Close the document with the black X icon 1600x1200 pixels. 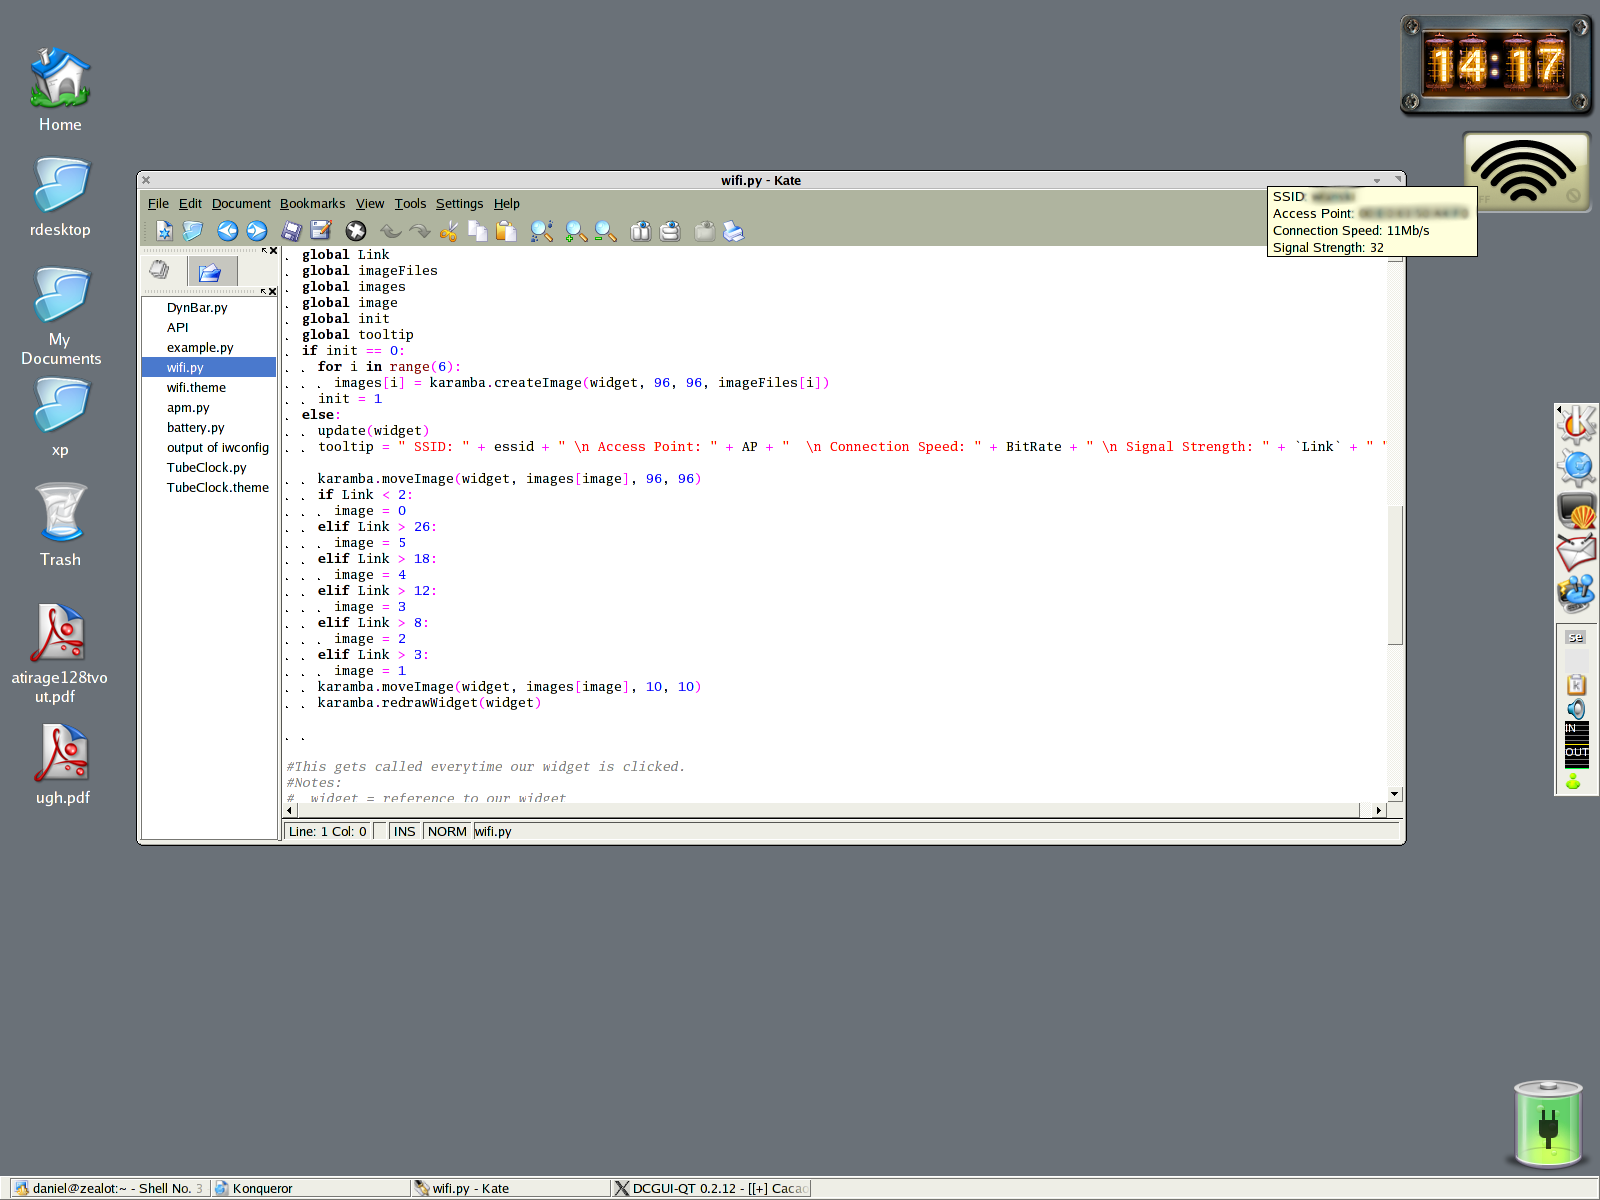(x=356, y=231)
